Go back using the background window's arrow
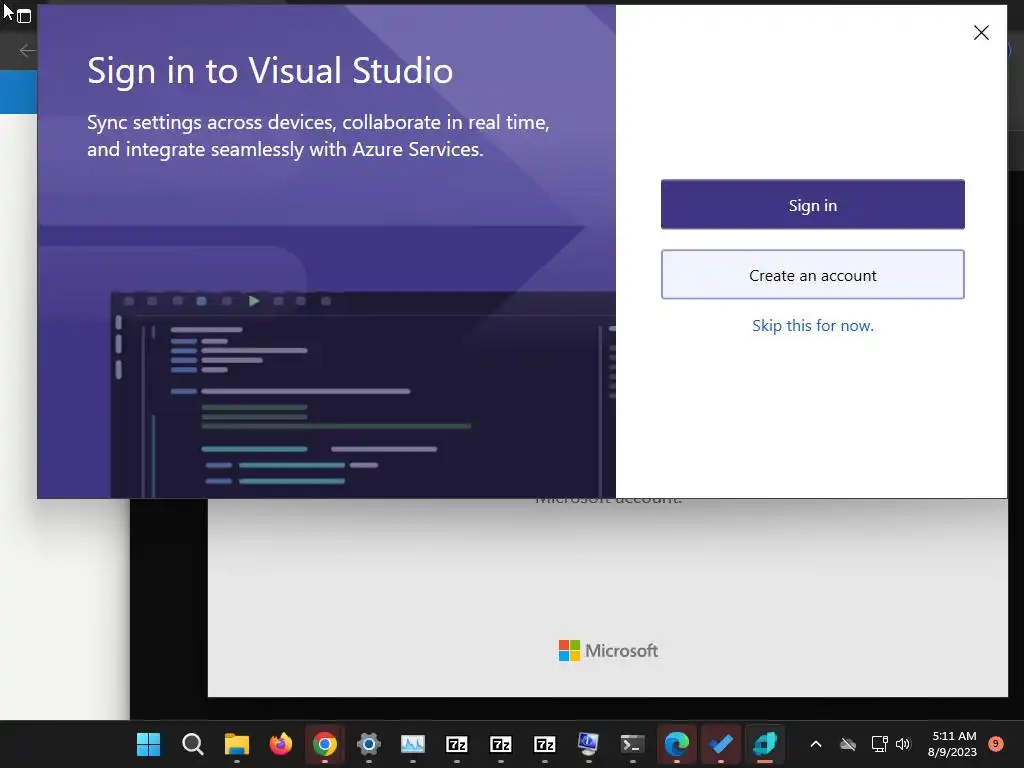The height and width of the screenshot is (768, 1024). pos(27,50)
